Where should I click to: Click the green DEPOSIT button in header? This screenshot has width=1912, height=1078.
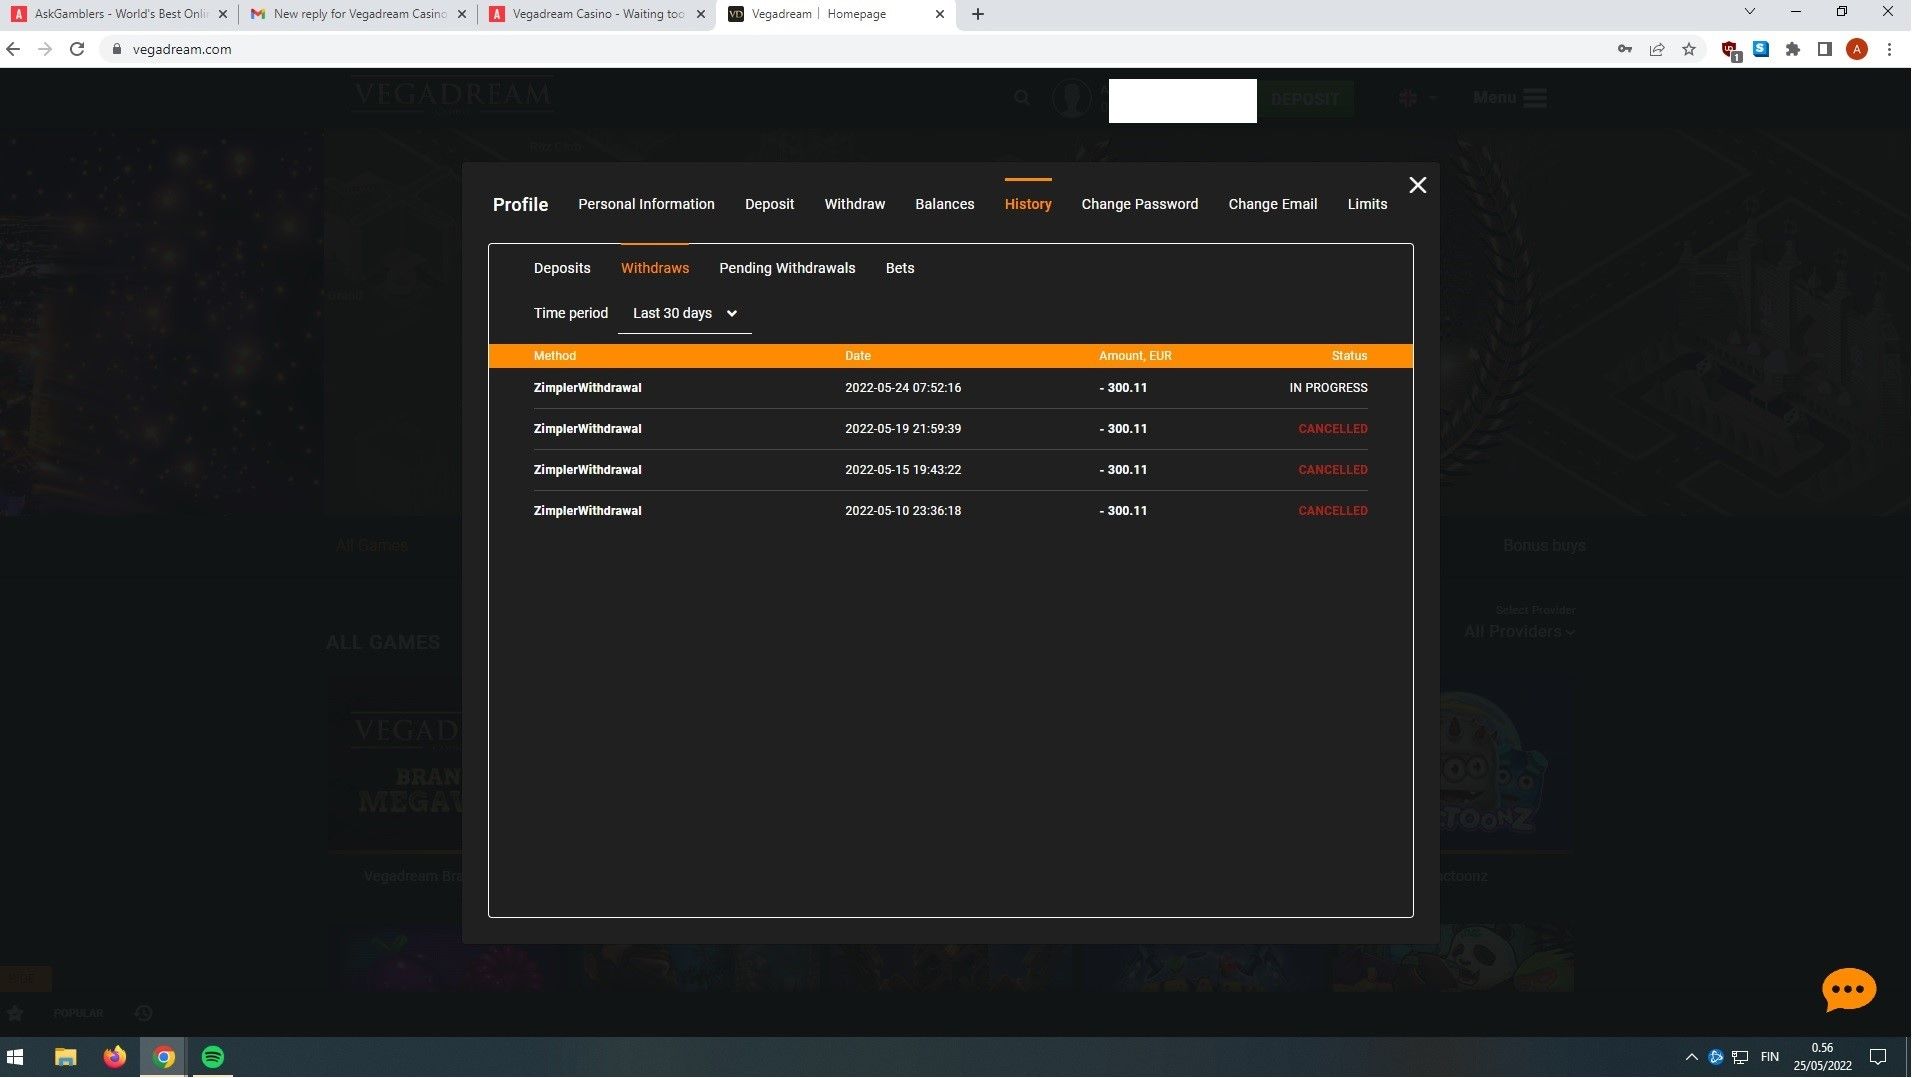point(1305,99)
